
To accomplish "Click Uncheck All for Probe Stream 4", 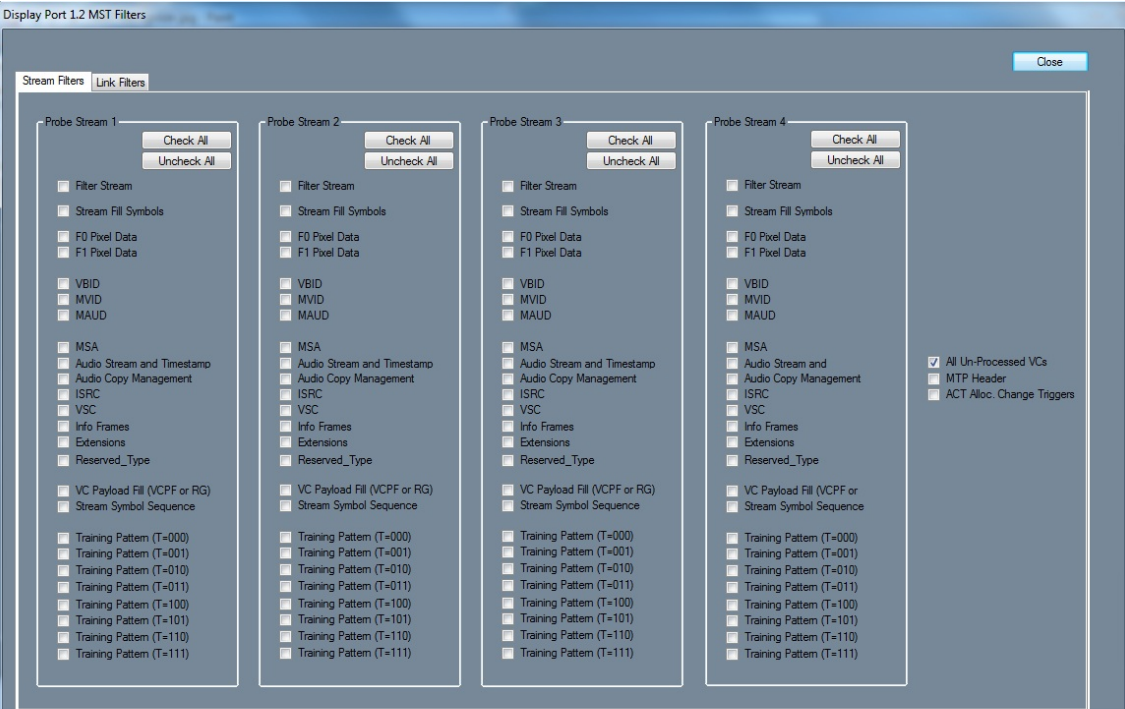I will click(855, 160).
